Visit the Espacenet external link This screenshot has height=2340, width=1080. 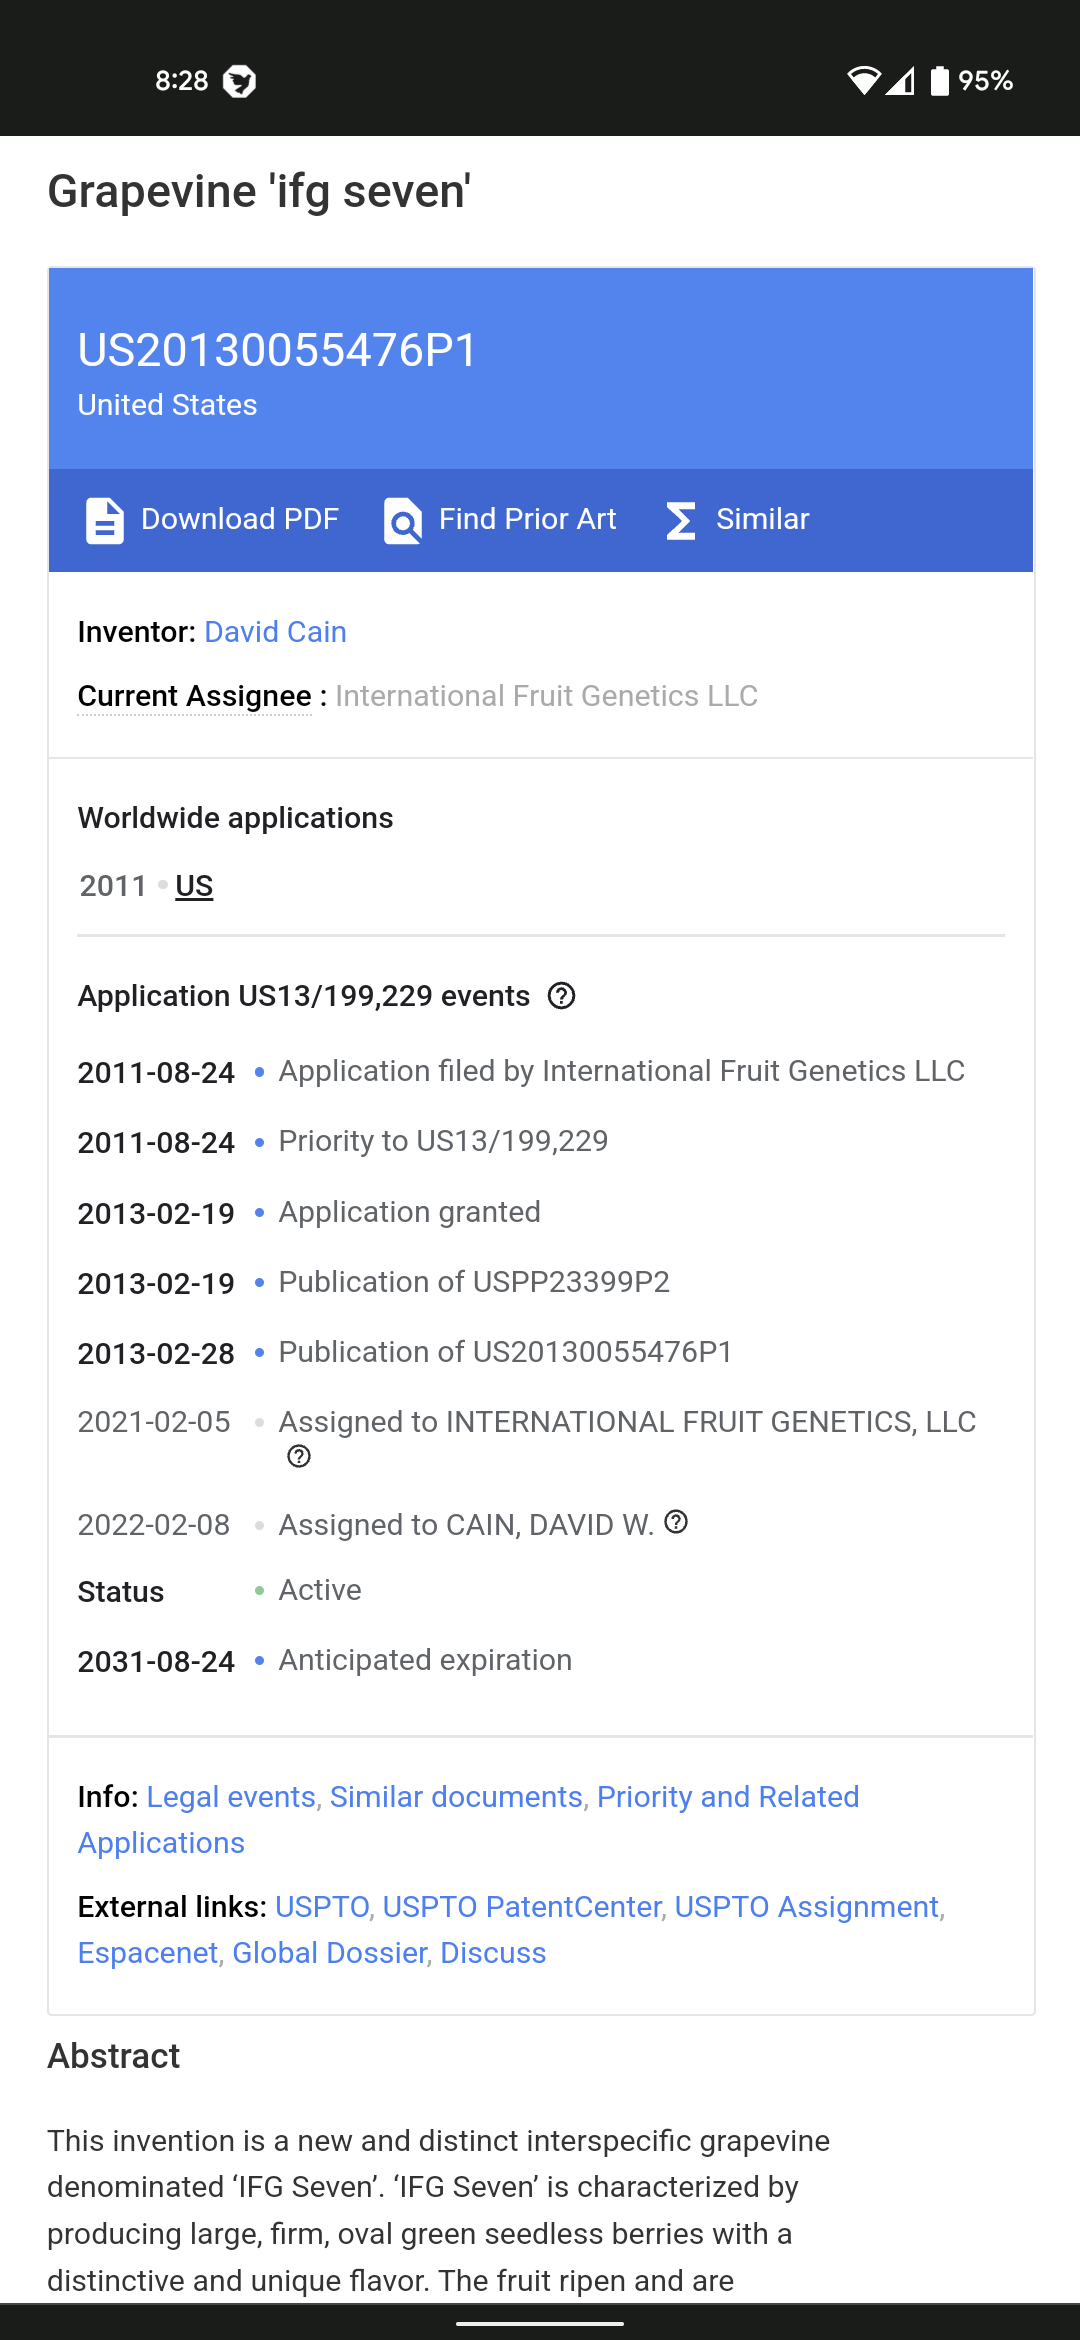point(148,1953)
